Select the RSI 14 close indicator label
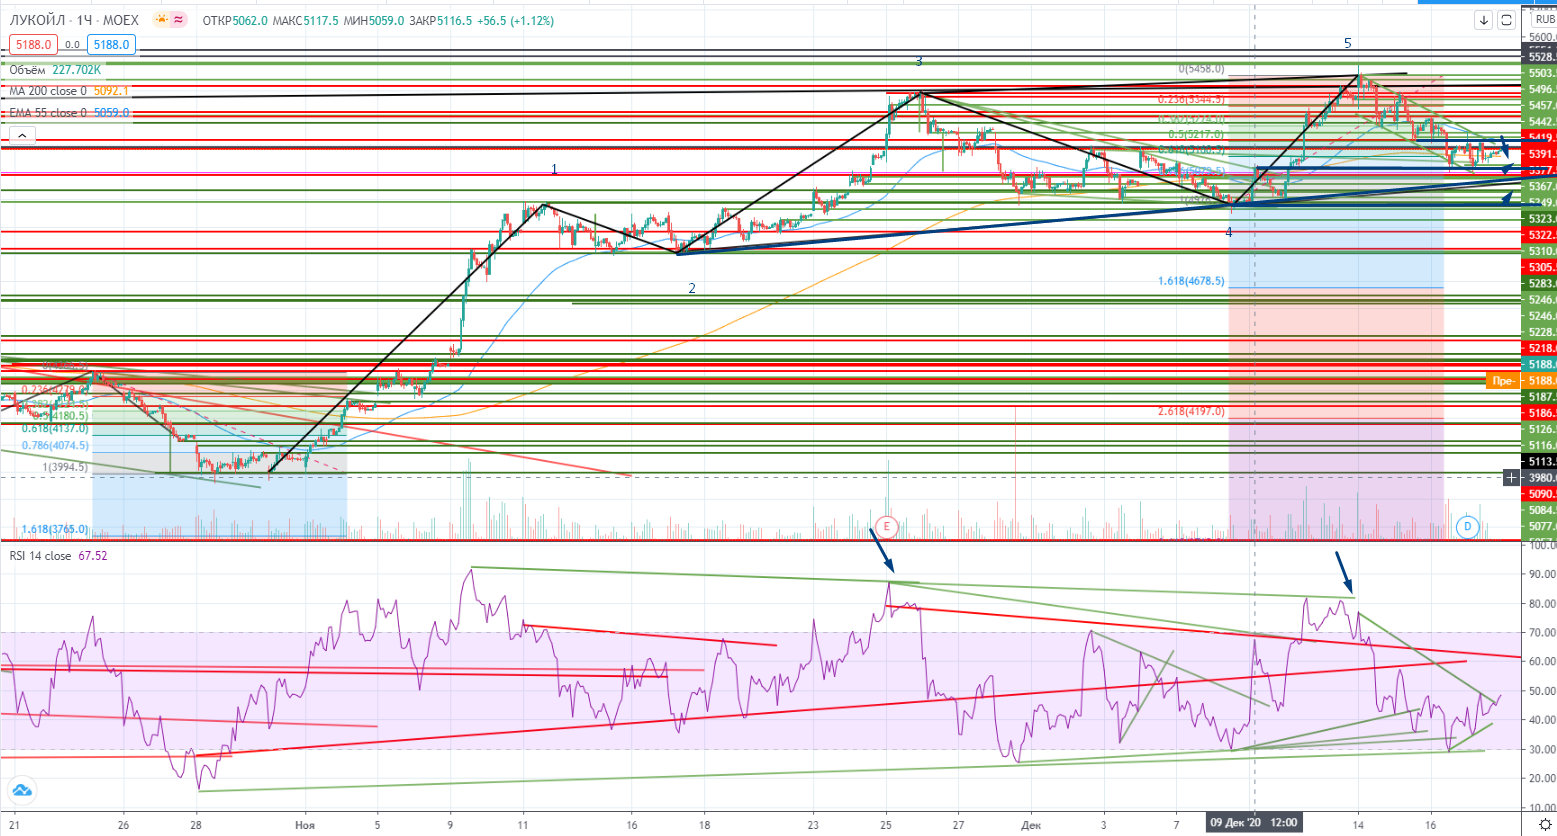The image size is (1557, 836). click(x=40, y=556)
